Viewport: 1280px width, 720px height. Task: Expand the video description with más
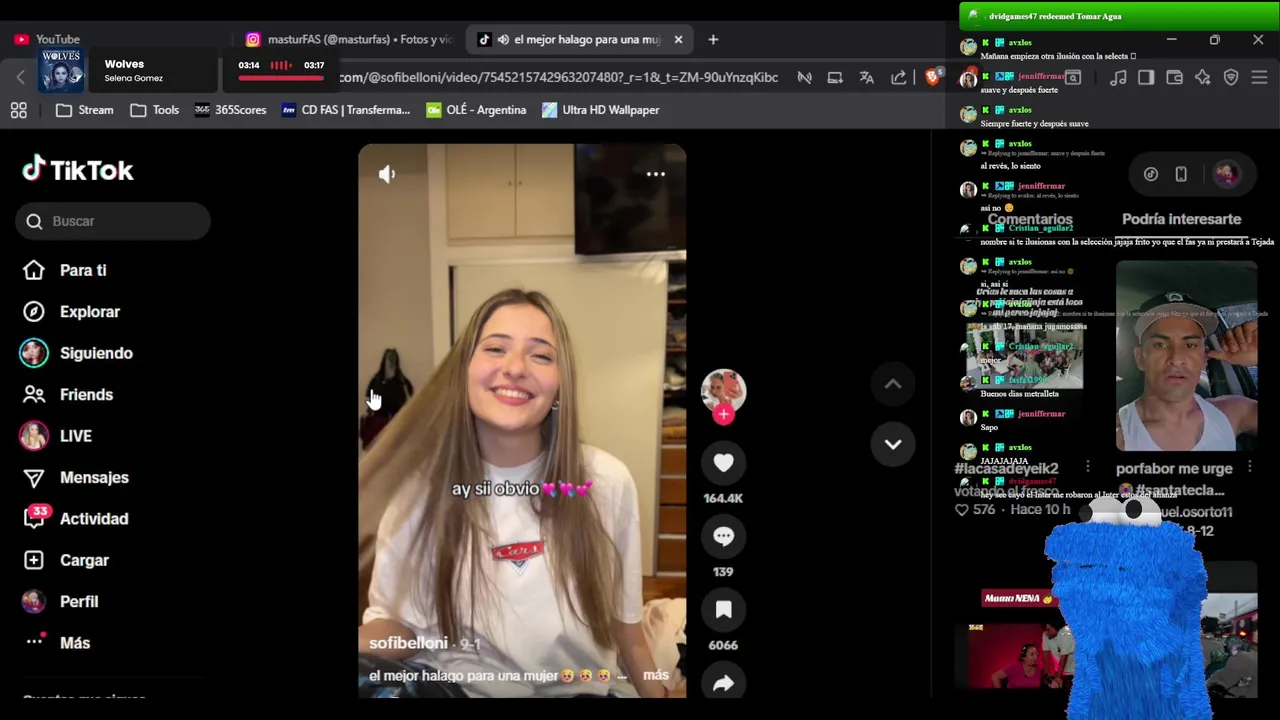click(656, 675)
